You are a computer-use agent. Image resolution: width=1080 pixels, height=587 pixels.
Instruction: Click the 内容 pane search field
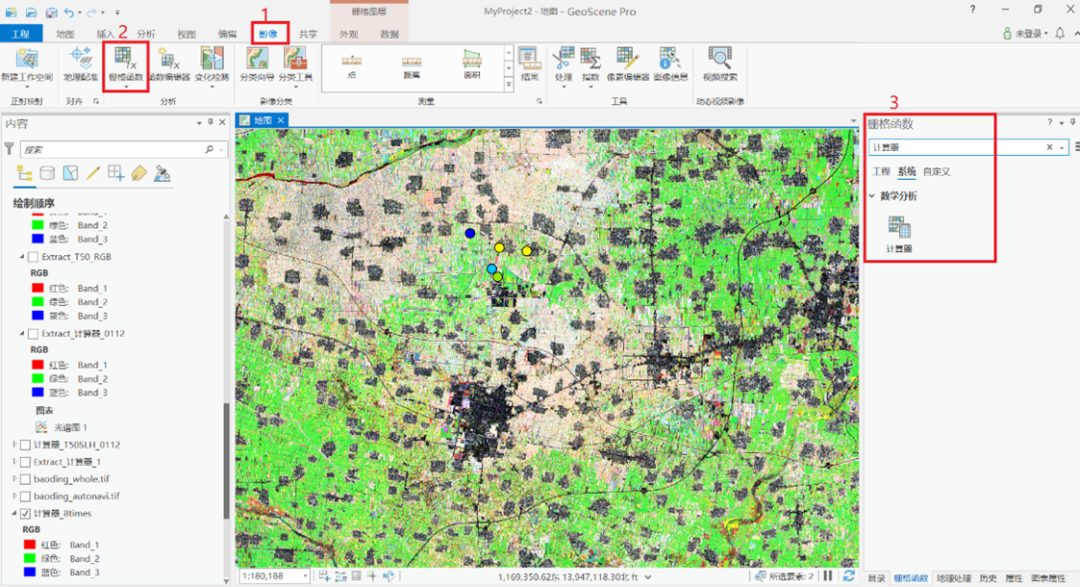(116, 149)
